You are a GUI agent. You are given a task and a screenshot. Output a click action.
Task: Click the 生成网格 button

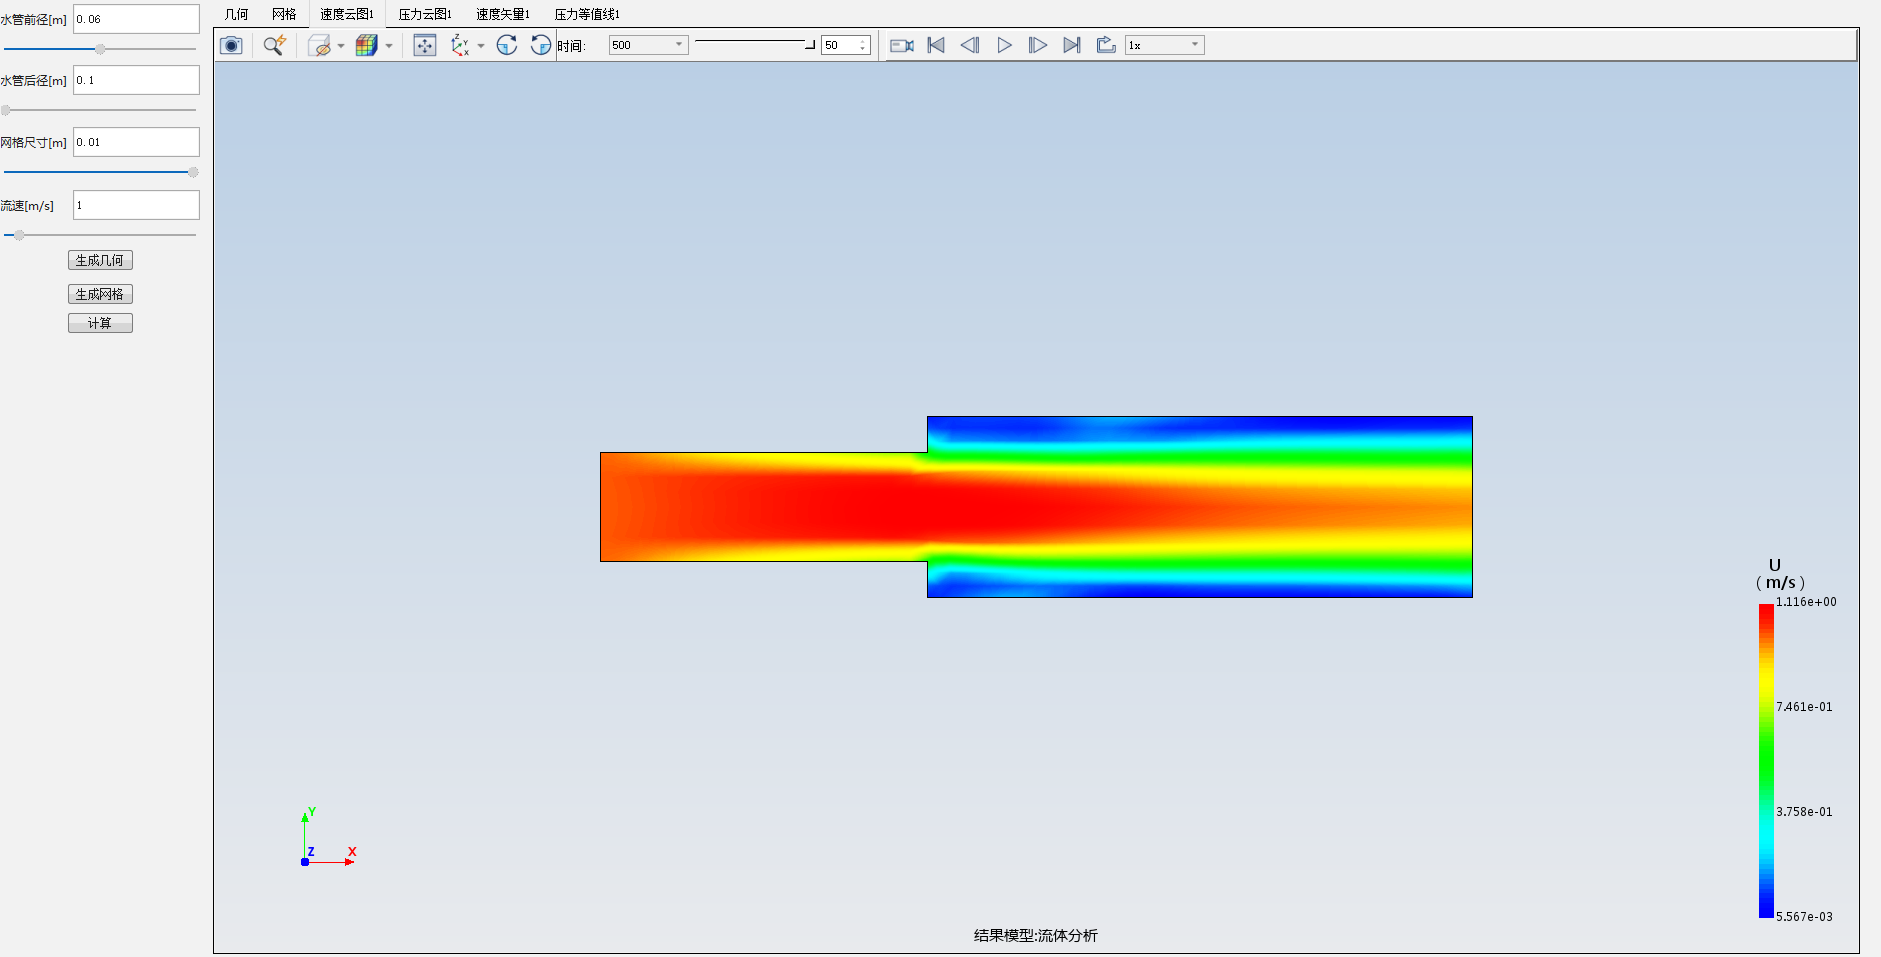coord(100,294)
